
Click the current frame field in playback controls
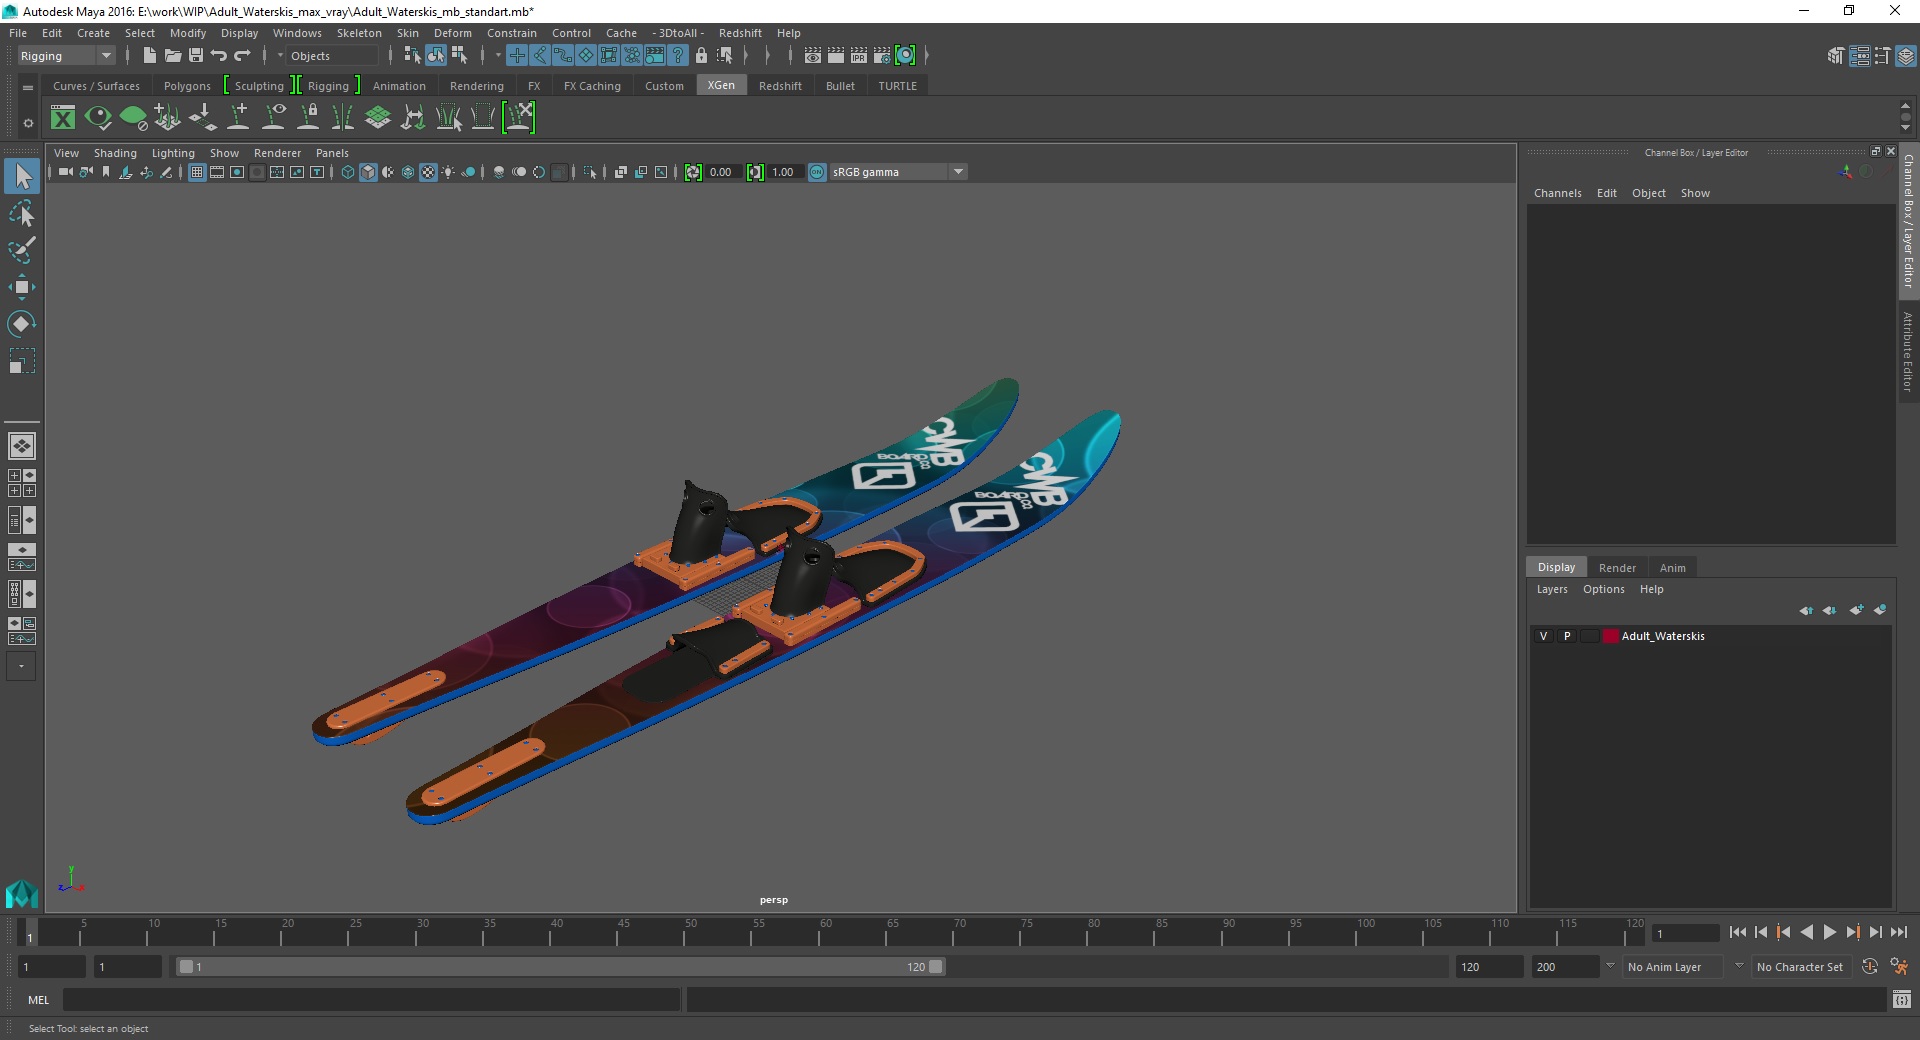(1685, 933)
